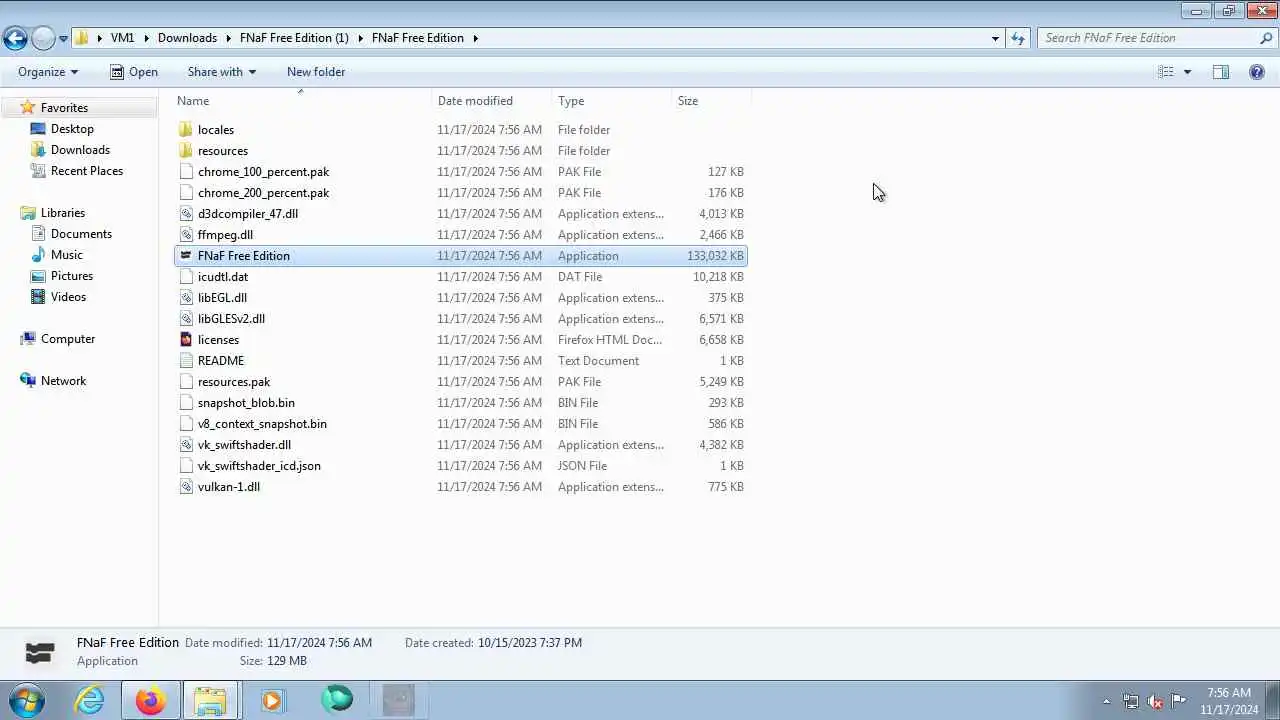
Task: Open Network in navigation pane
Action: pos(63,381)
